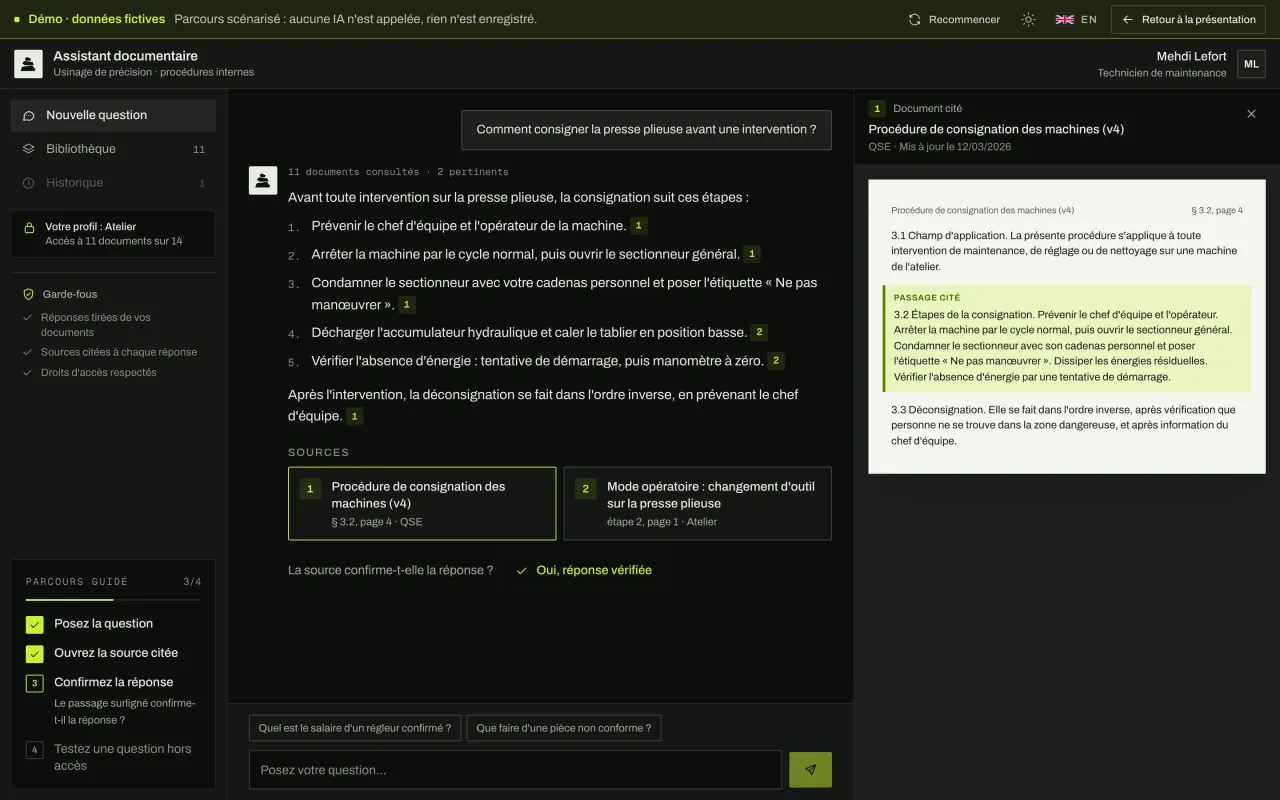
Task: Click the checked 'Ouvrez la source citée' box
Action: point(35,654)
